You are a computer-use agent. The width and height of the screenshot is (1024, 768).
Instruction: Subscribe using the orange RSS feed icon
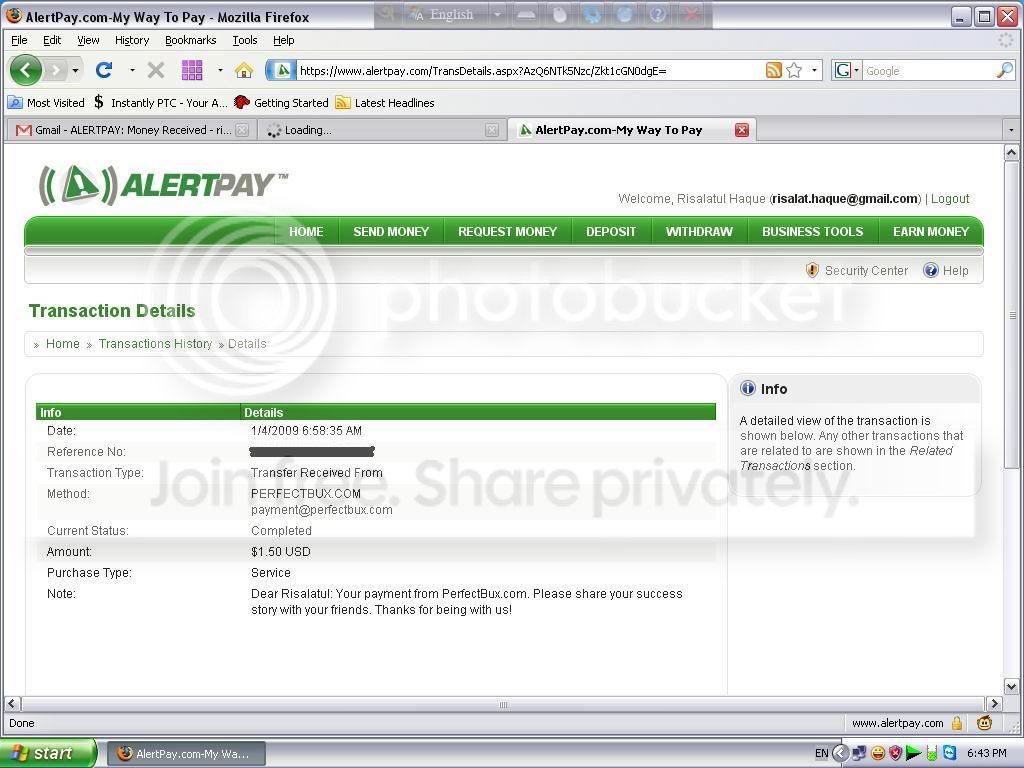coord(773,71)
